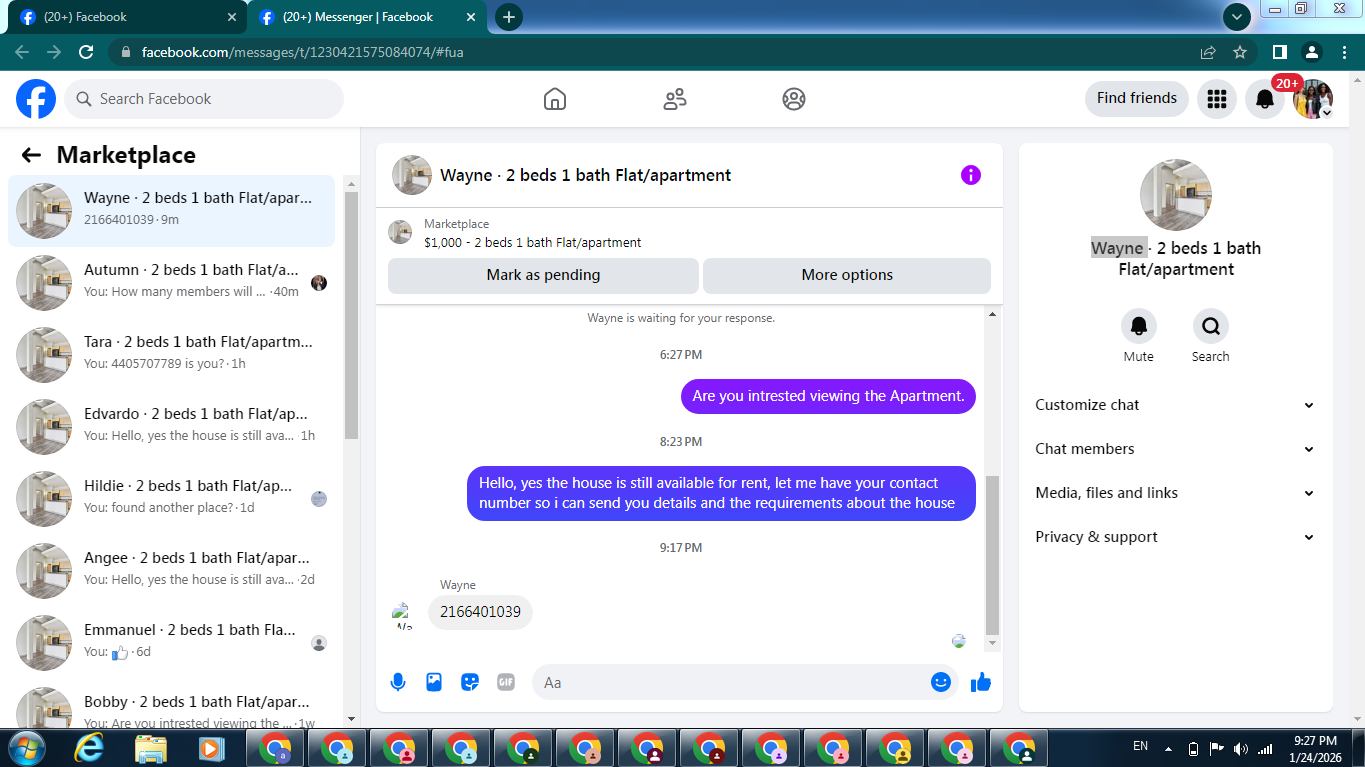Image resolution: width=1365 pixels, height=767 pixels.
Task: Open File Explorer from the taskbar
Action: 151,748
